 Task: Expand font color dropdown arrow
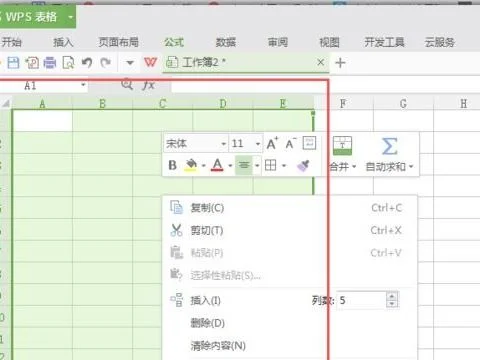click(230, 166)
